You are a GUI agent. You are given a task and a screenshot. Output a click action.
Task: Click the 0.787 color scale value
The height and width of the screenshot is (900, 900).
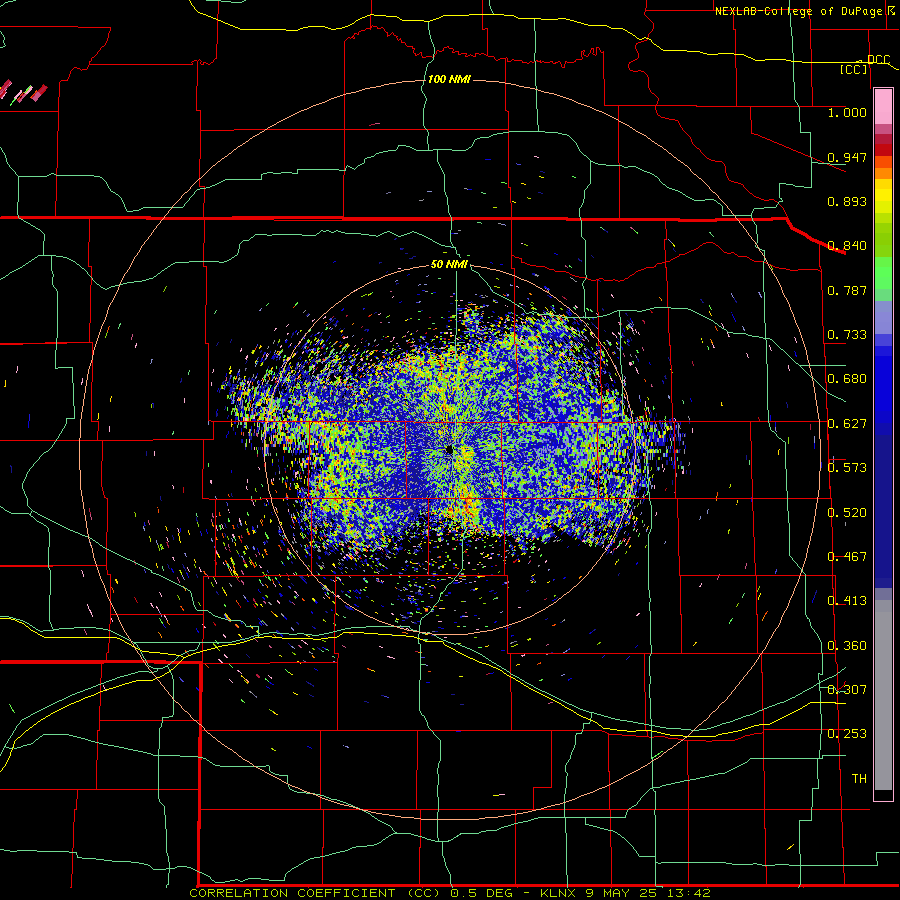pos(847,290)
